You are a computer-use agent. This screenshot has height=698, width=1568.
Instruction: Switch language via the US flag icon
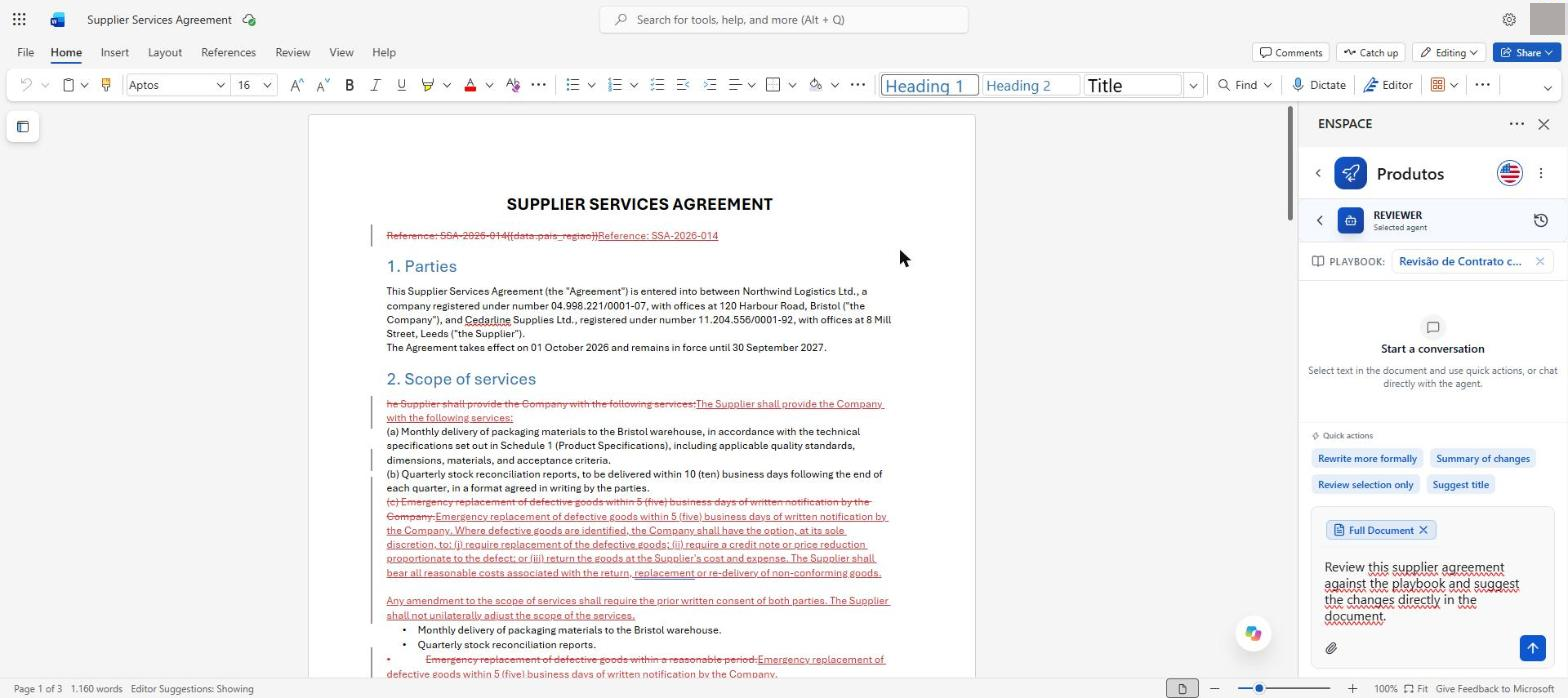(x=1509, y=173)
